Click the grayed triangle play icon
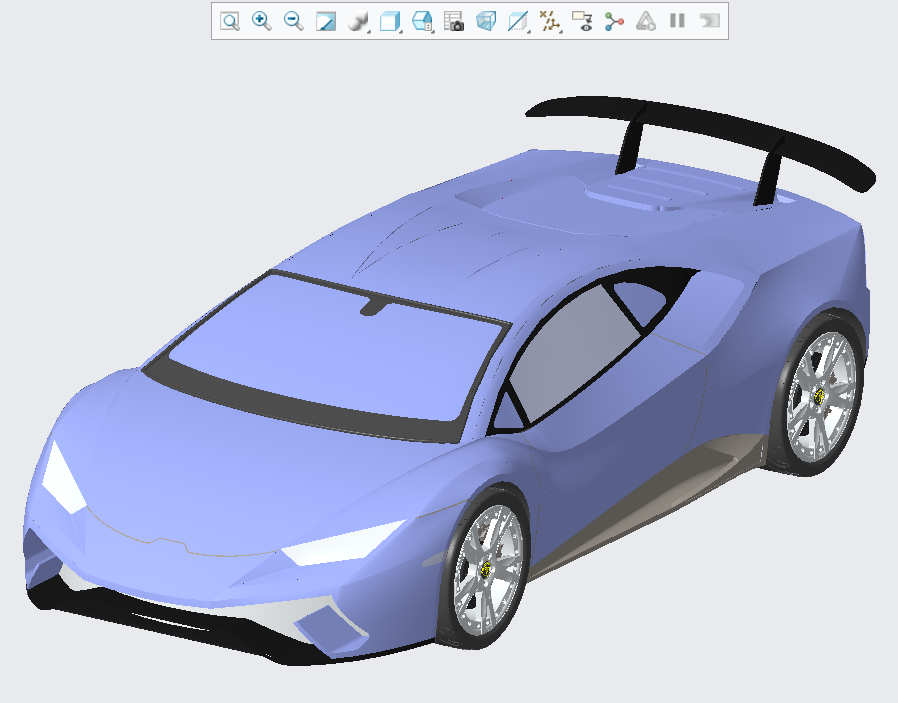The height and width of the screenshot is (703, 898). [646, 22]
